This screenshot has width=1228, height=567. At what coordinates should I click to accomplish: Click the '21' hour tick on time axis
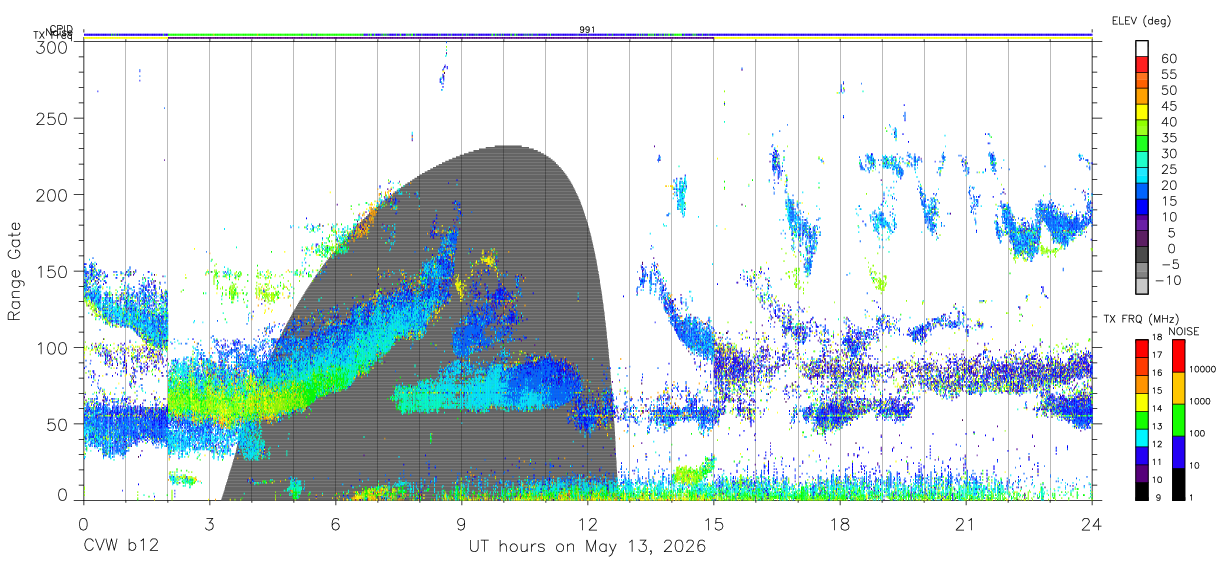click(966, 523)
